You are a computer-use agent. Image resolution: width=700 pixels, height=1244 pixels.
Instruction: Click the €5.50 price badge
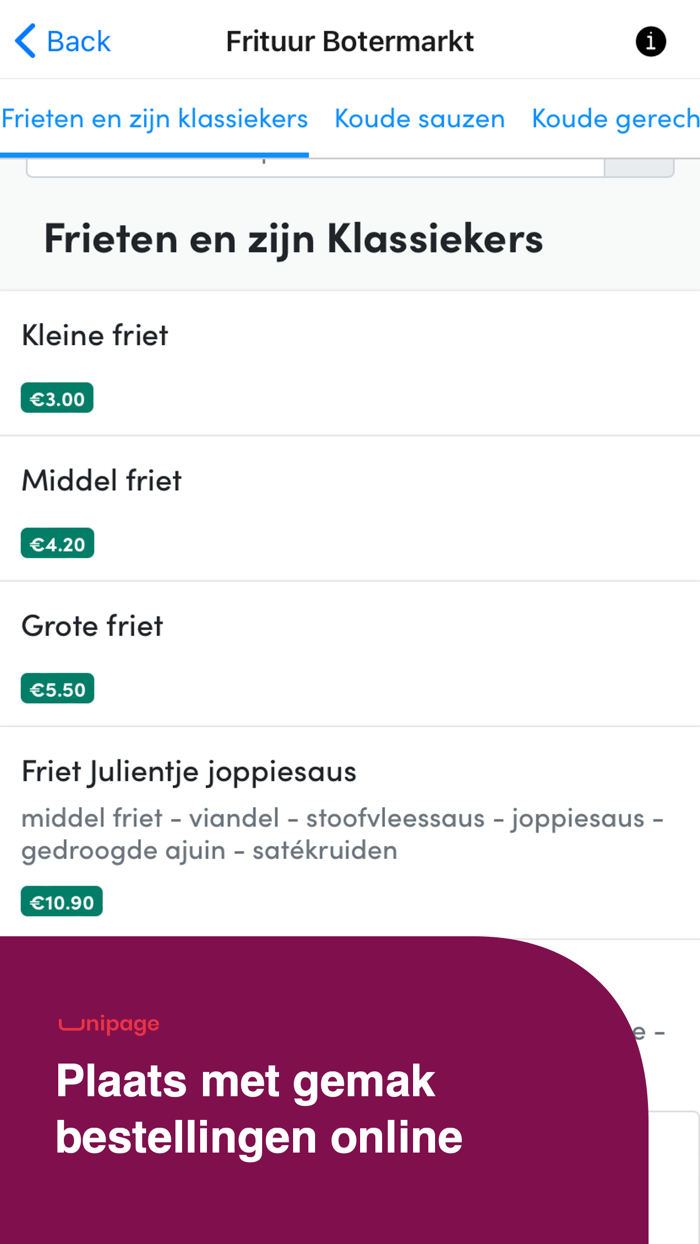[57, 687]
